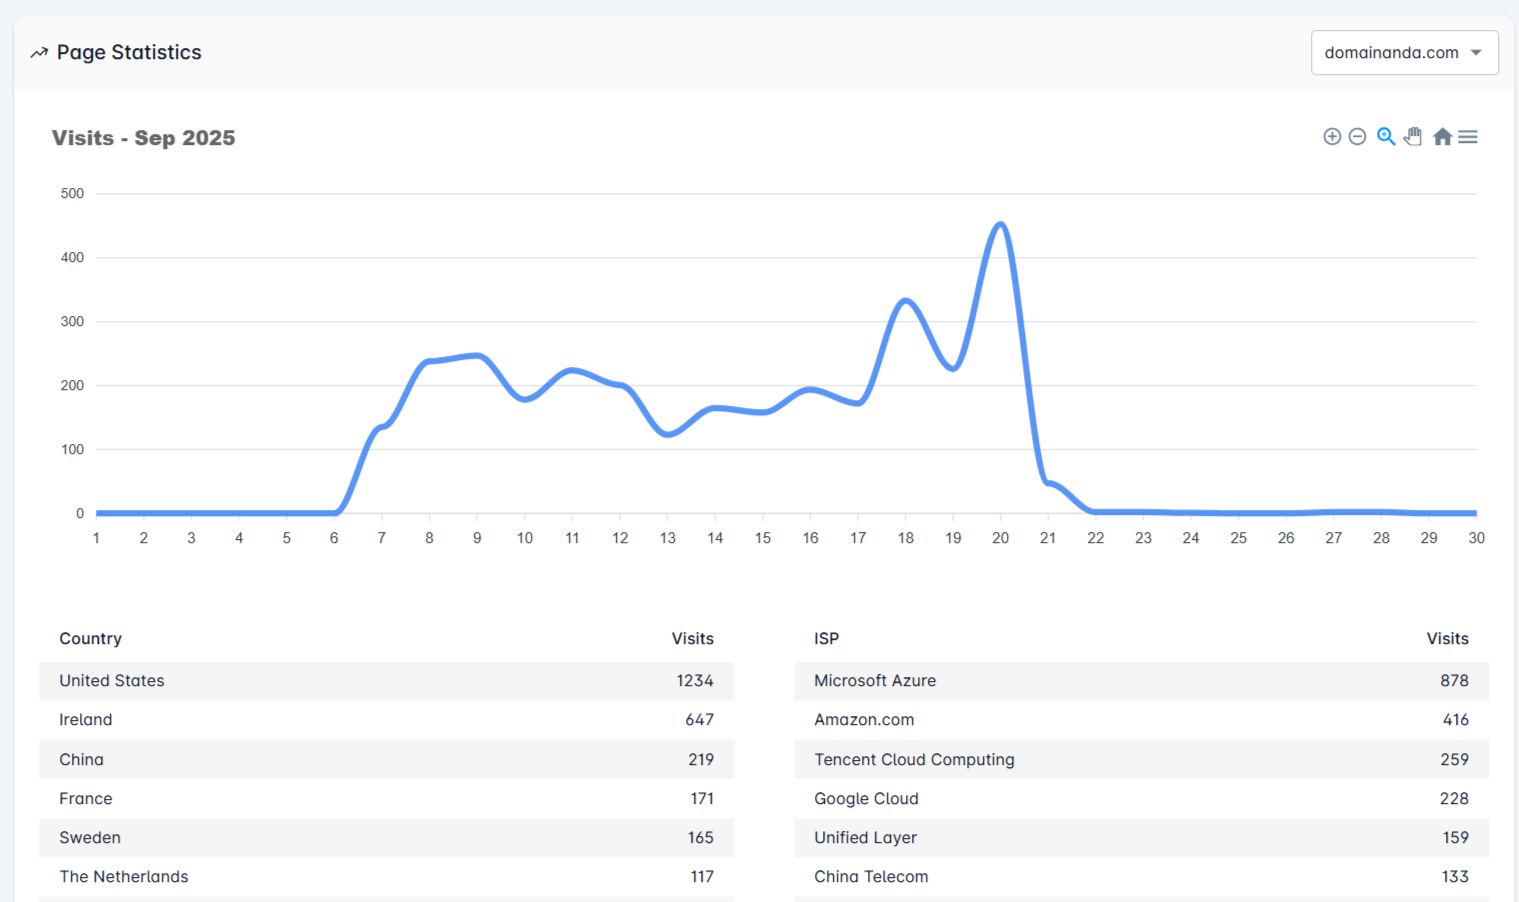Click the day 18 peak on the line
The width and height of the screenshot is (1519, 902).
[906, 300]
